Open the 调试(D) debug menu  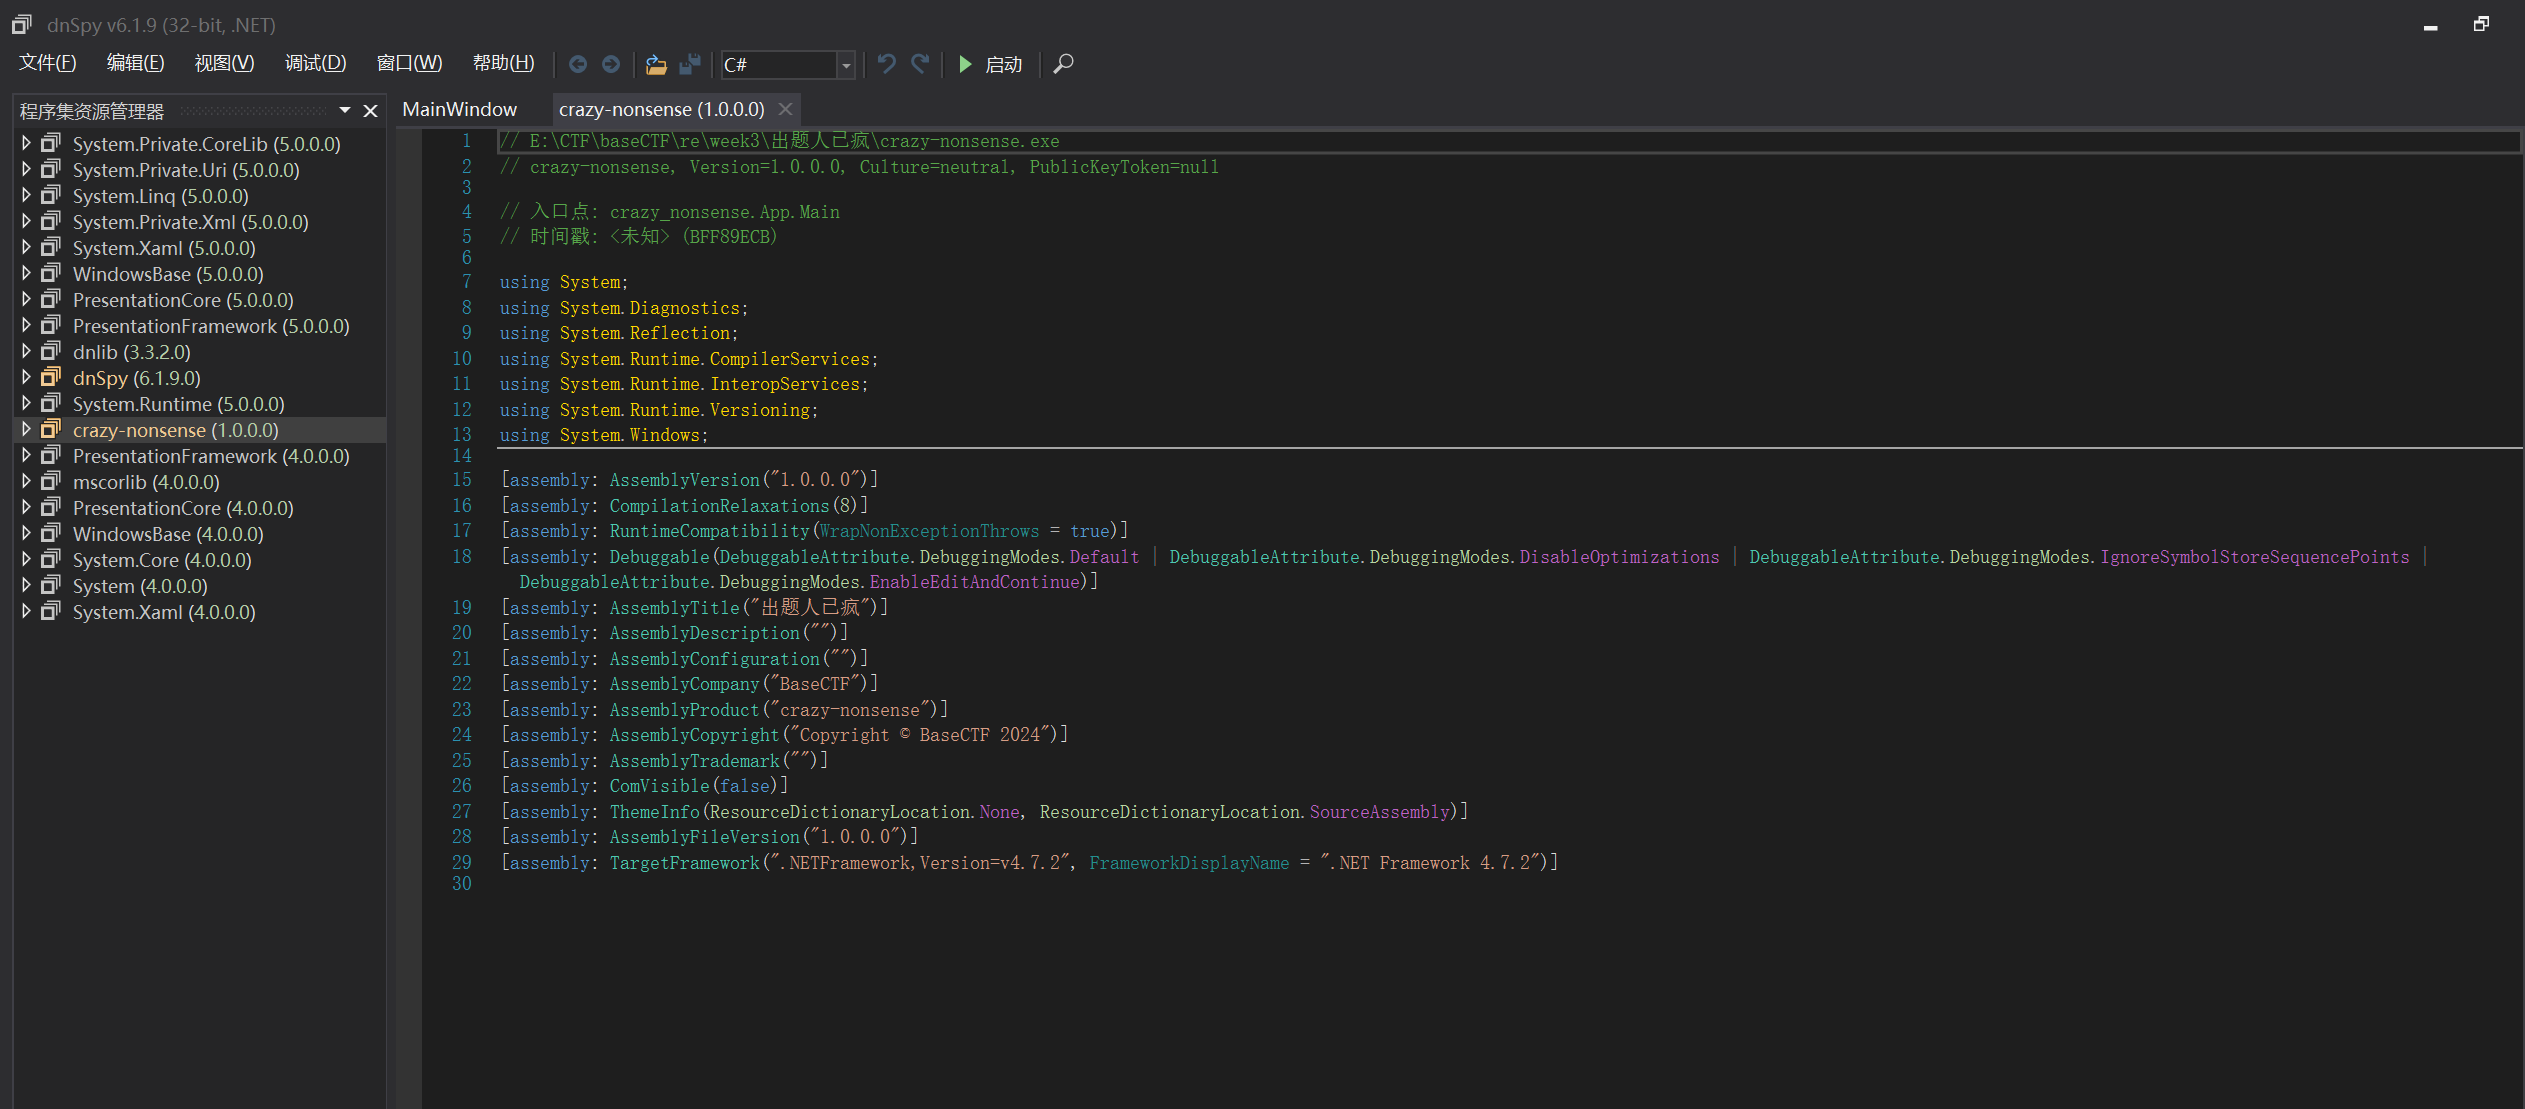315,63
